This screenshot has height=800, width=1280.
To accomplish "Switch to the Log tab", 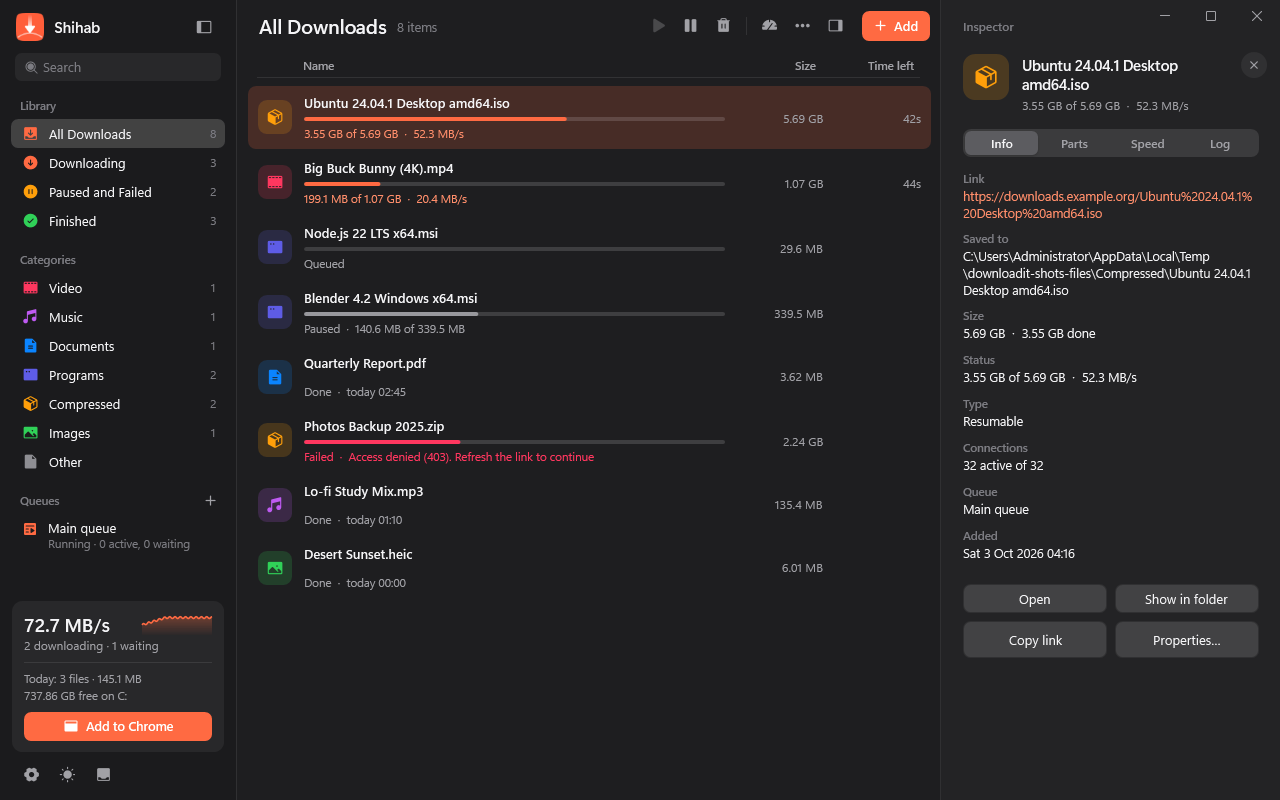I will pyautogui.click(x=1220, y=144).
